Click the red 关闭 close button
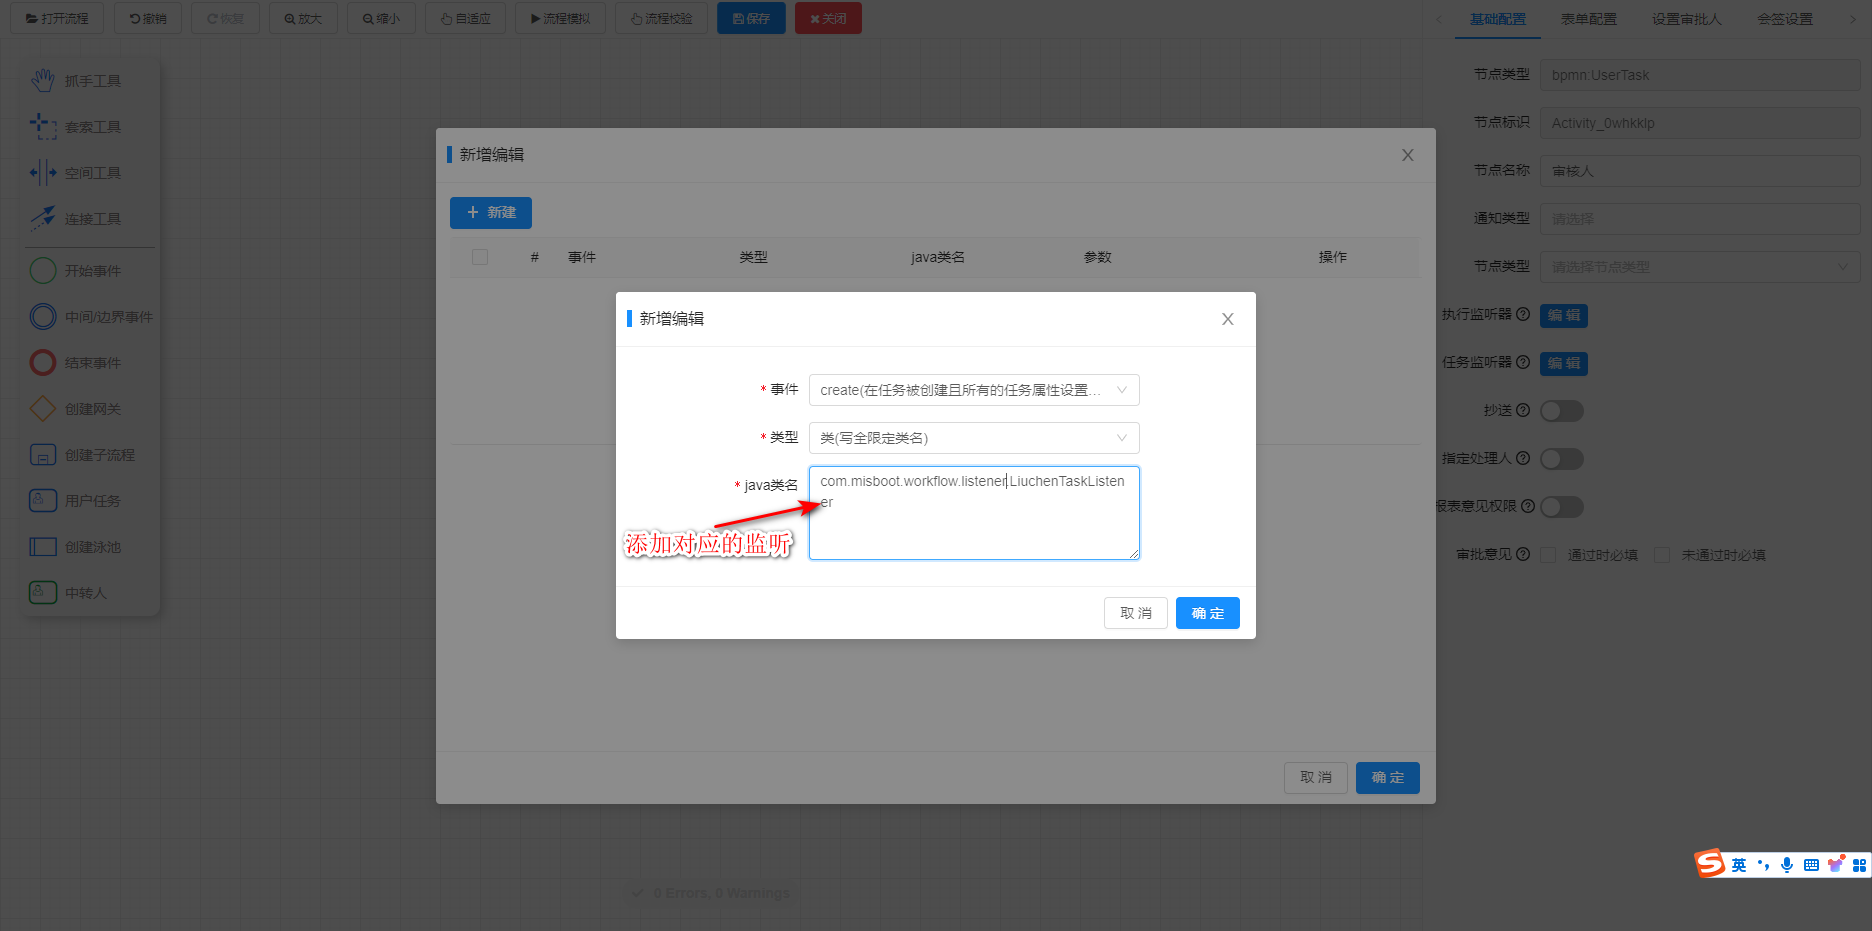This screenshot has height=931, width=1872. pyautogui.click(x=828, y=19)
